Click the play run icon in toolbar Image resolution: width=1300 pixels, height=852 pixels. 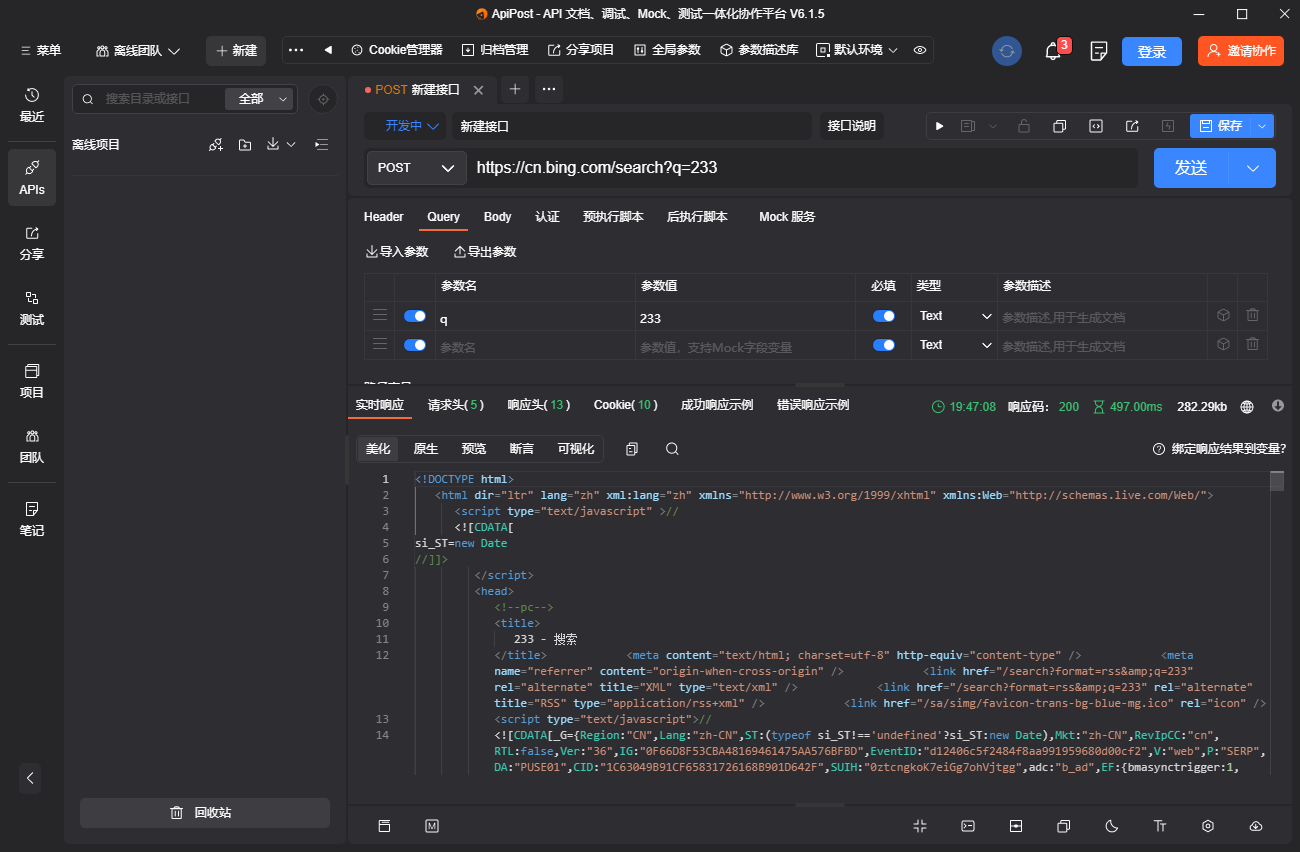[x=939, y=126]
